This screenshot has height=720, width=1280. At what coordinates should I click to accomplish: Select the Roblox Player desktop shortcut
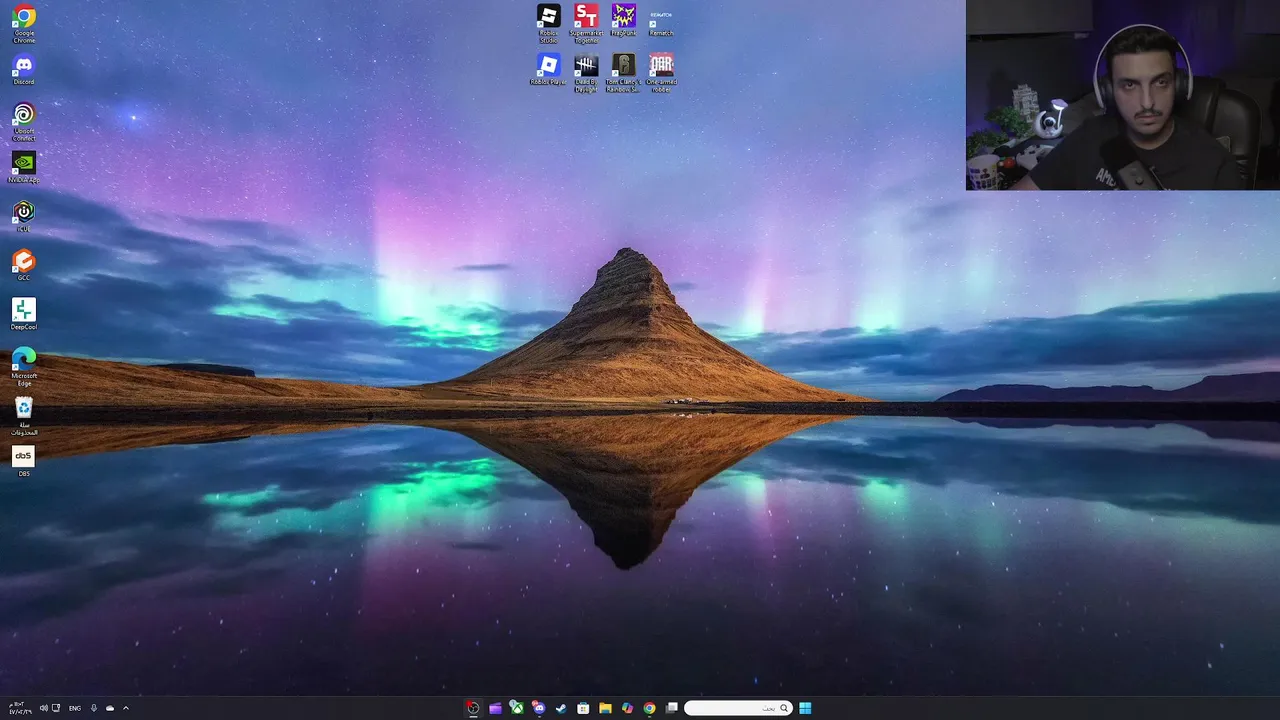point(548,70)
